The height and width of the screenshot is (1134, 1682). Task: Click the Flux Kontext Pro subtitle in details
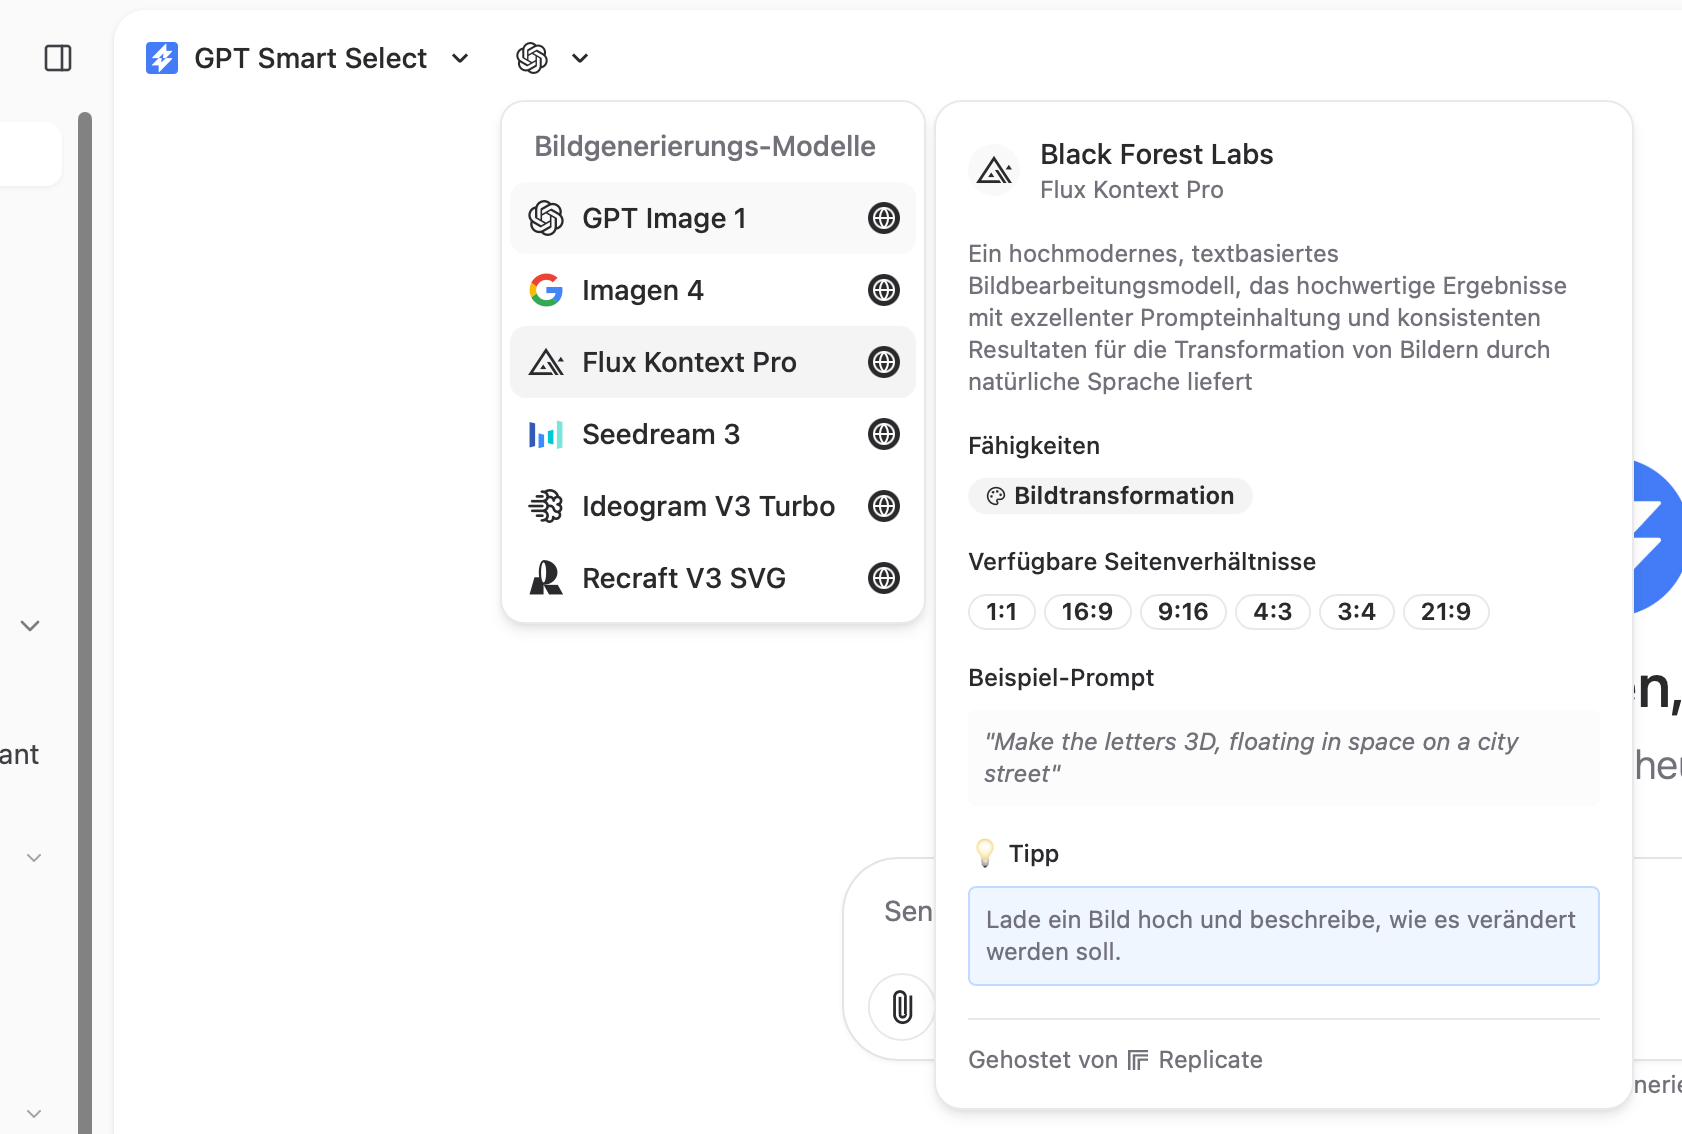coord(1132,190)
